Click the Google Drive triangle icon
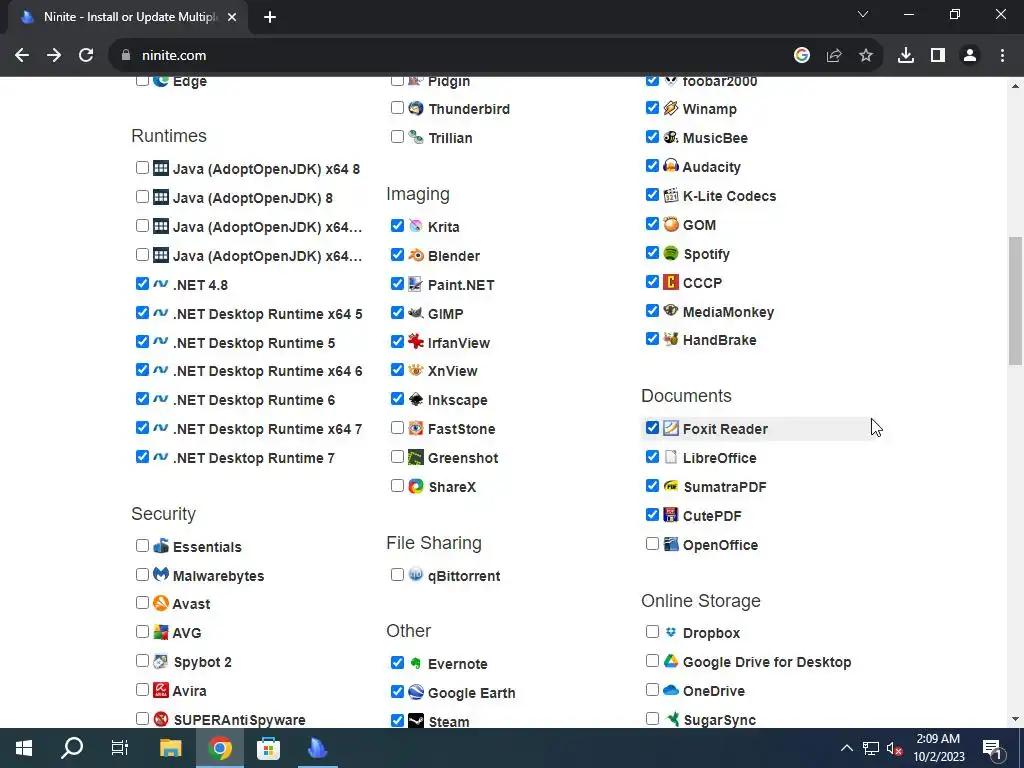Viewport: 1024px width, 768px height. click(671, 661)
